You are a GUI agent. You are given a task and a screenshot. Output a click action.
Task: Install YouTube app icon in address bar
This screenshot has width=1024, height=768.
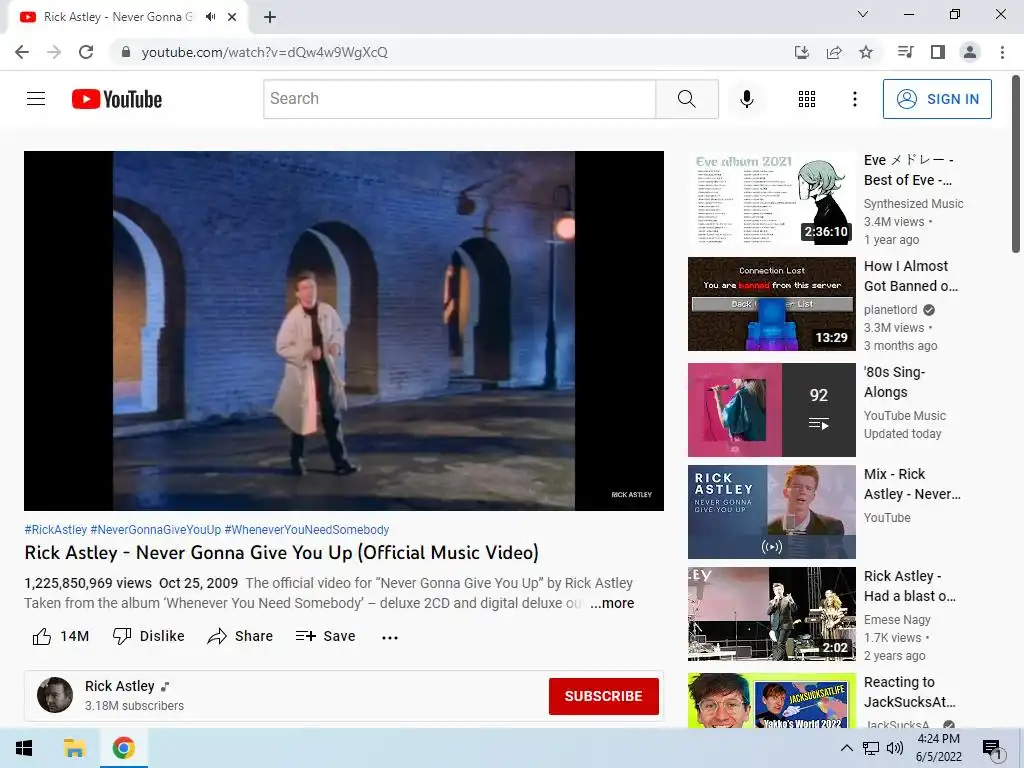point(801,52)
